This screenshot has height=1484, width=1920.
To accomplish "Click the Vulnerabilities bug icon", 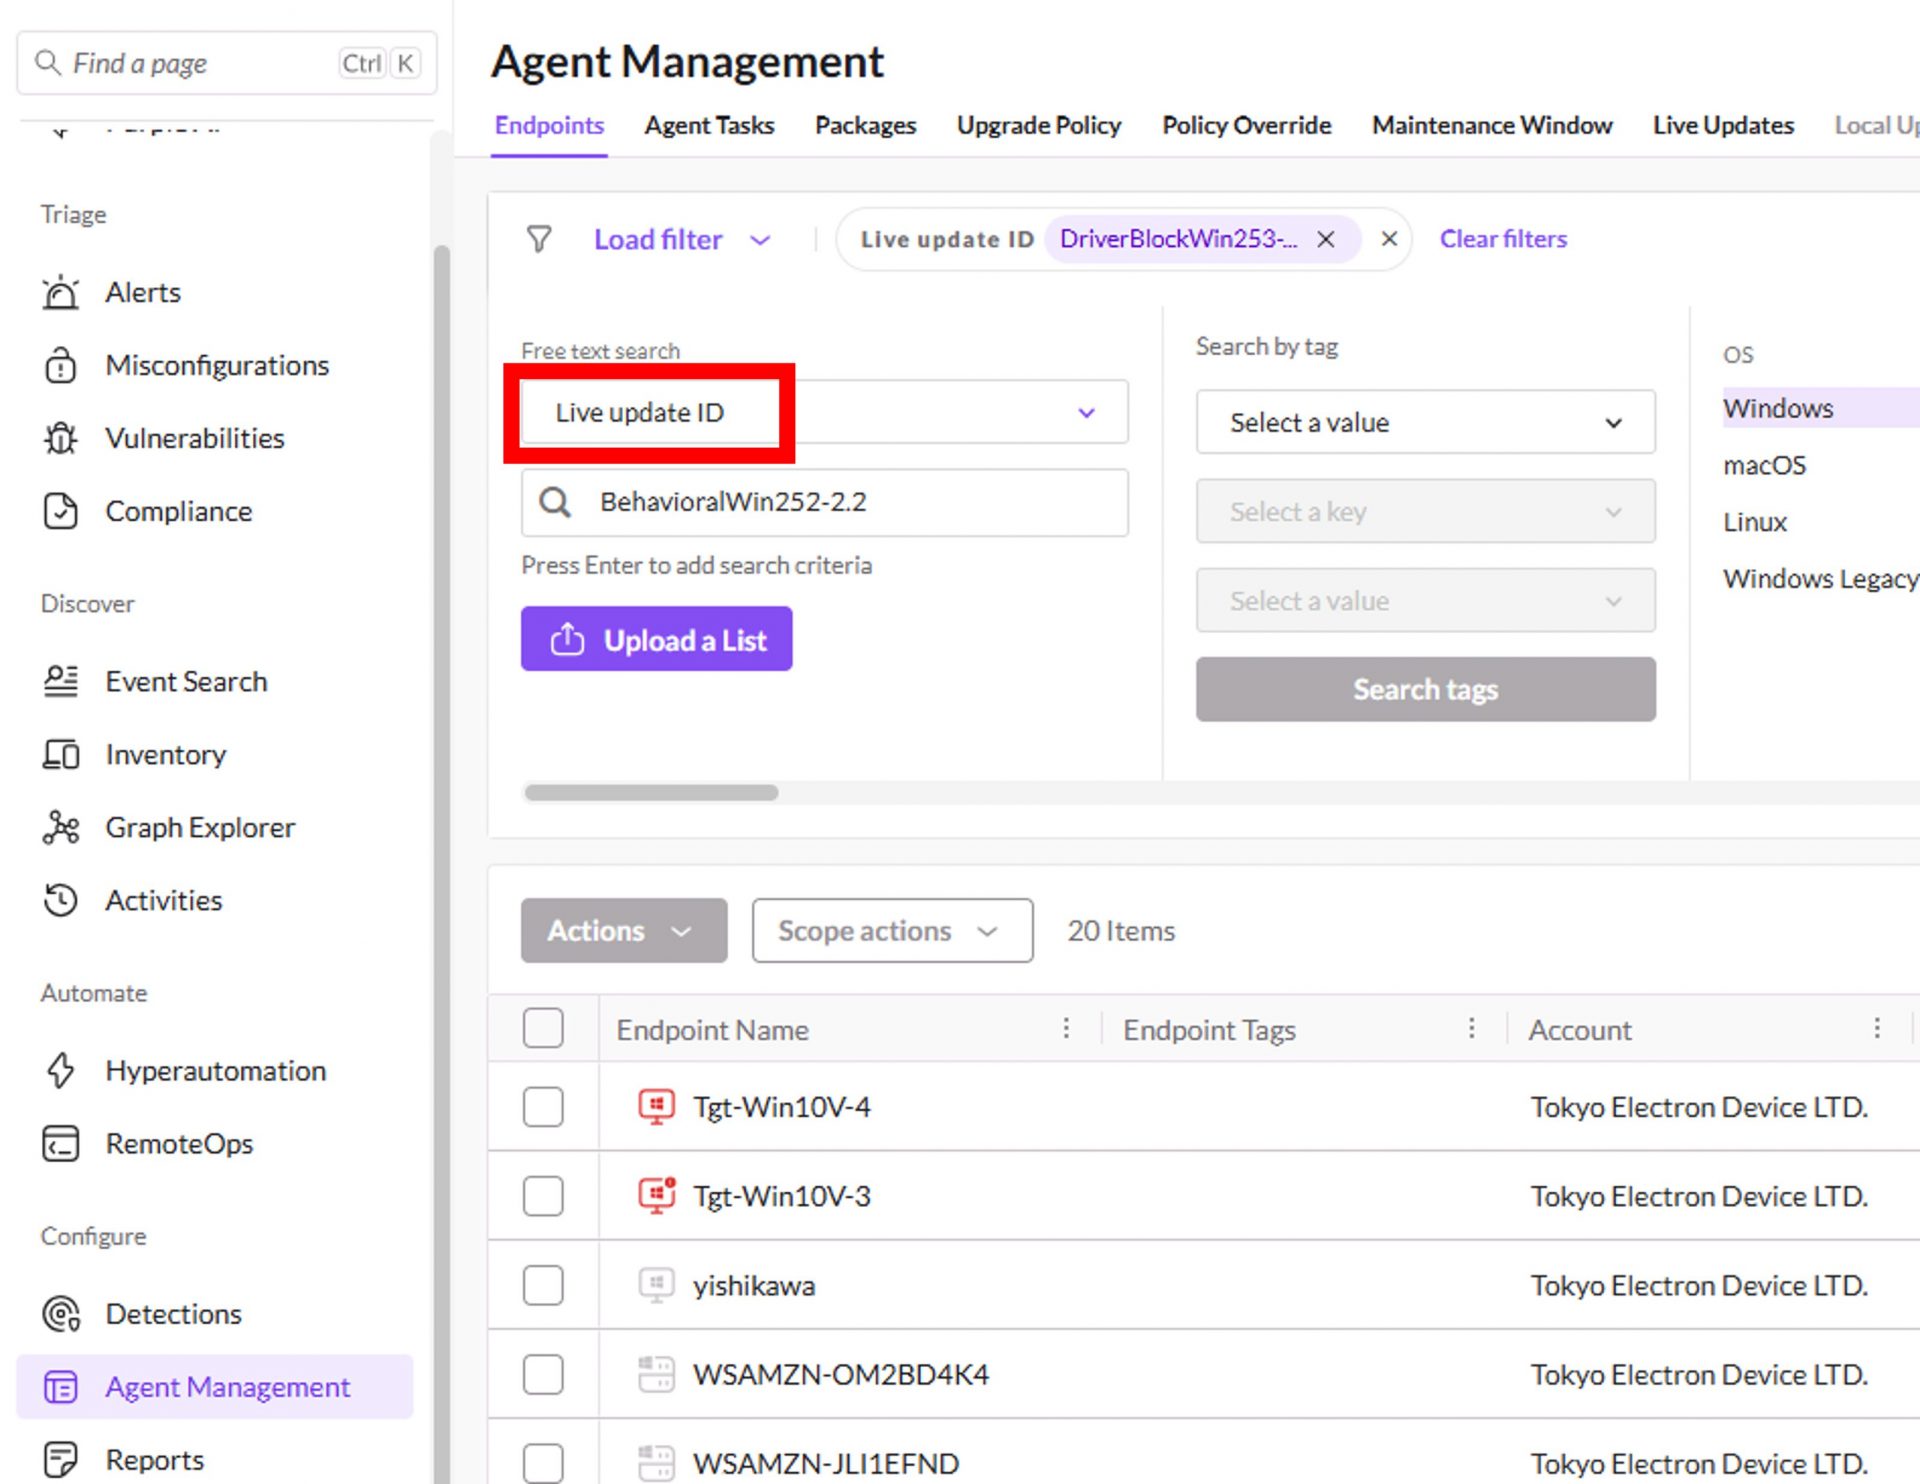I will coord(60,438).
